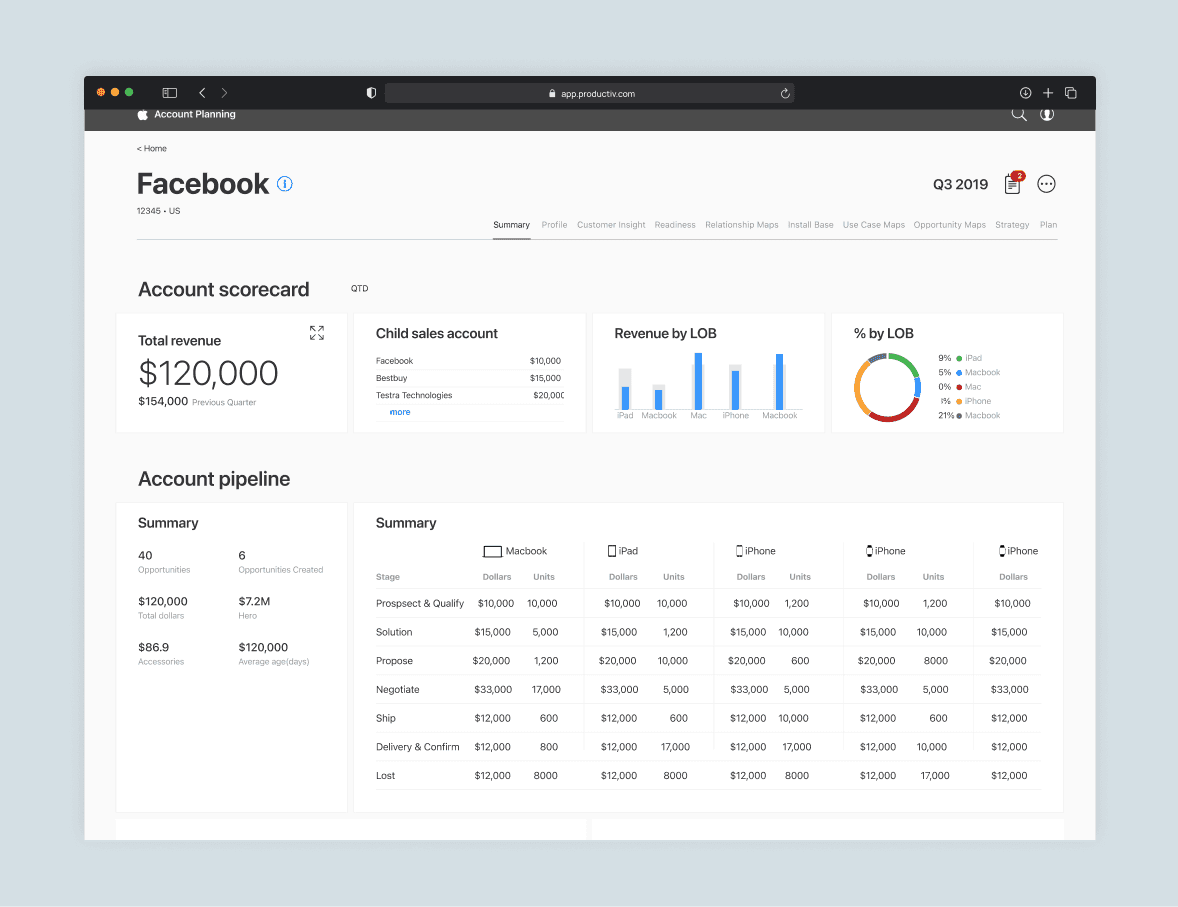Open the Use Case Maps tab
The image size is (1178, 907).
(x=874, y=225)
